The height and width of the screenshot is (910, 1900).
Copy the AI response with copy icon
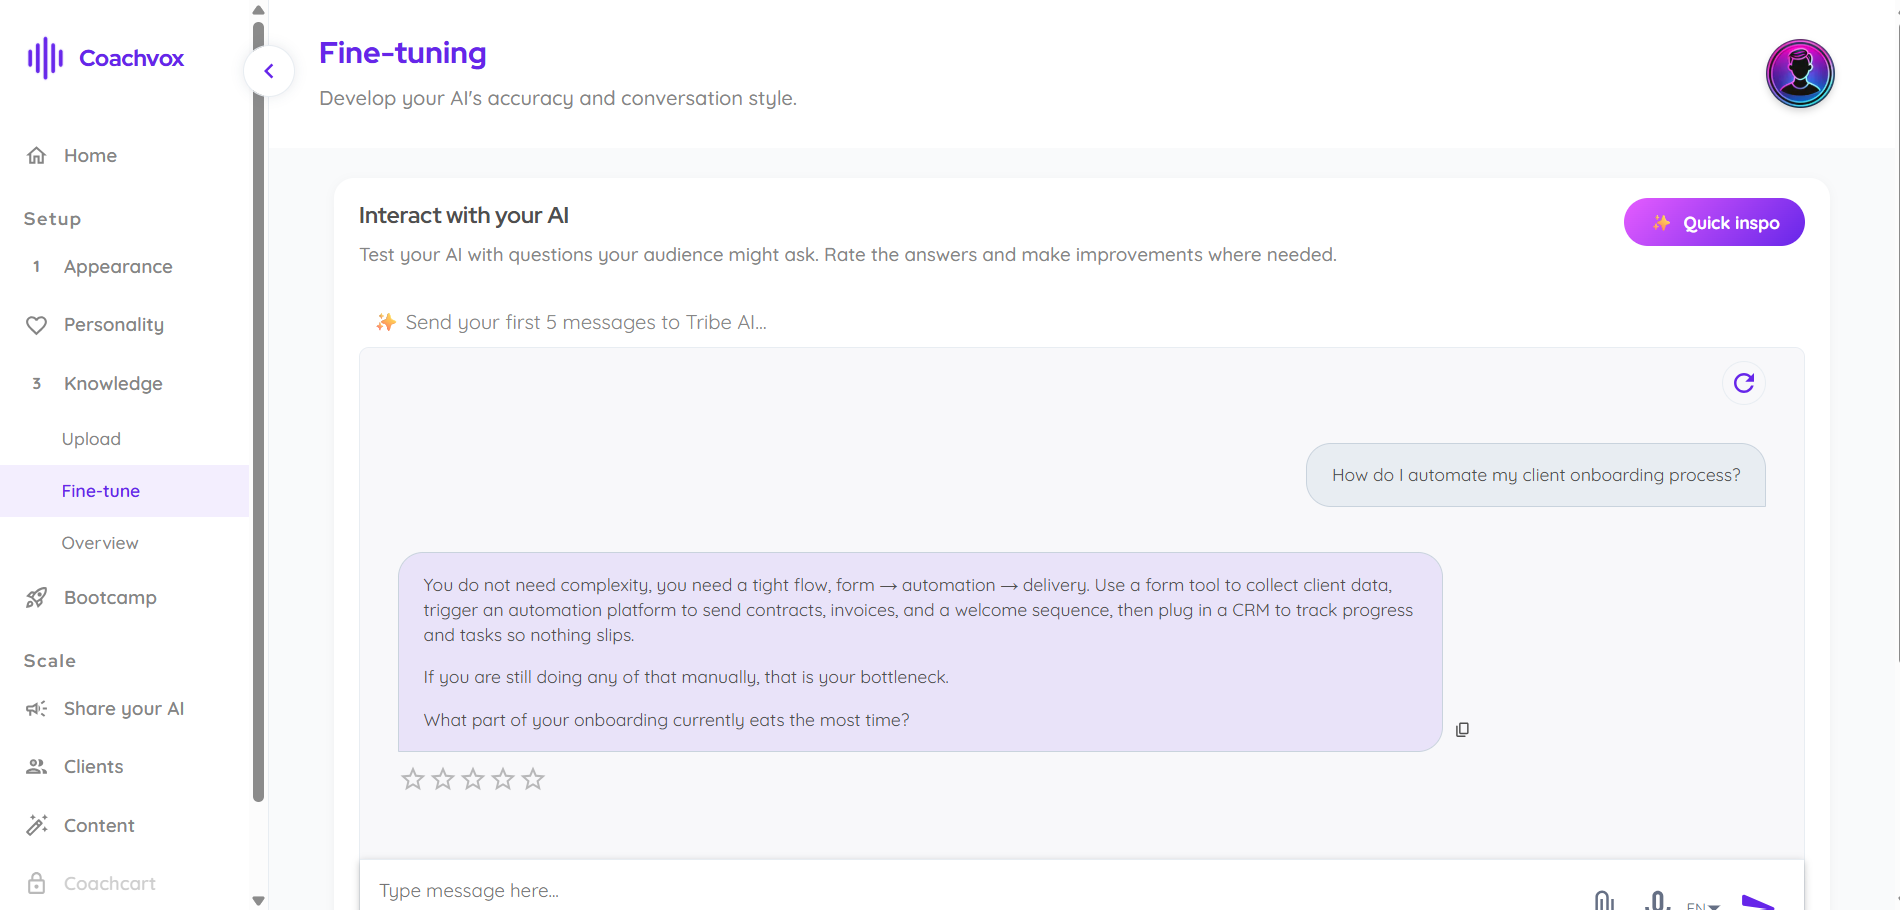pos(1462,730)
